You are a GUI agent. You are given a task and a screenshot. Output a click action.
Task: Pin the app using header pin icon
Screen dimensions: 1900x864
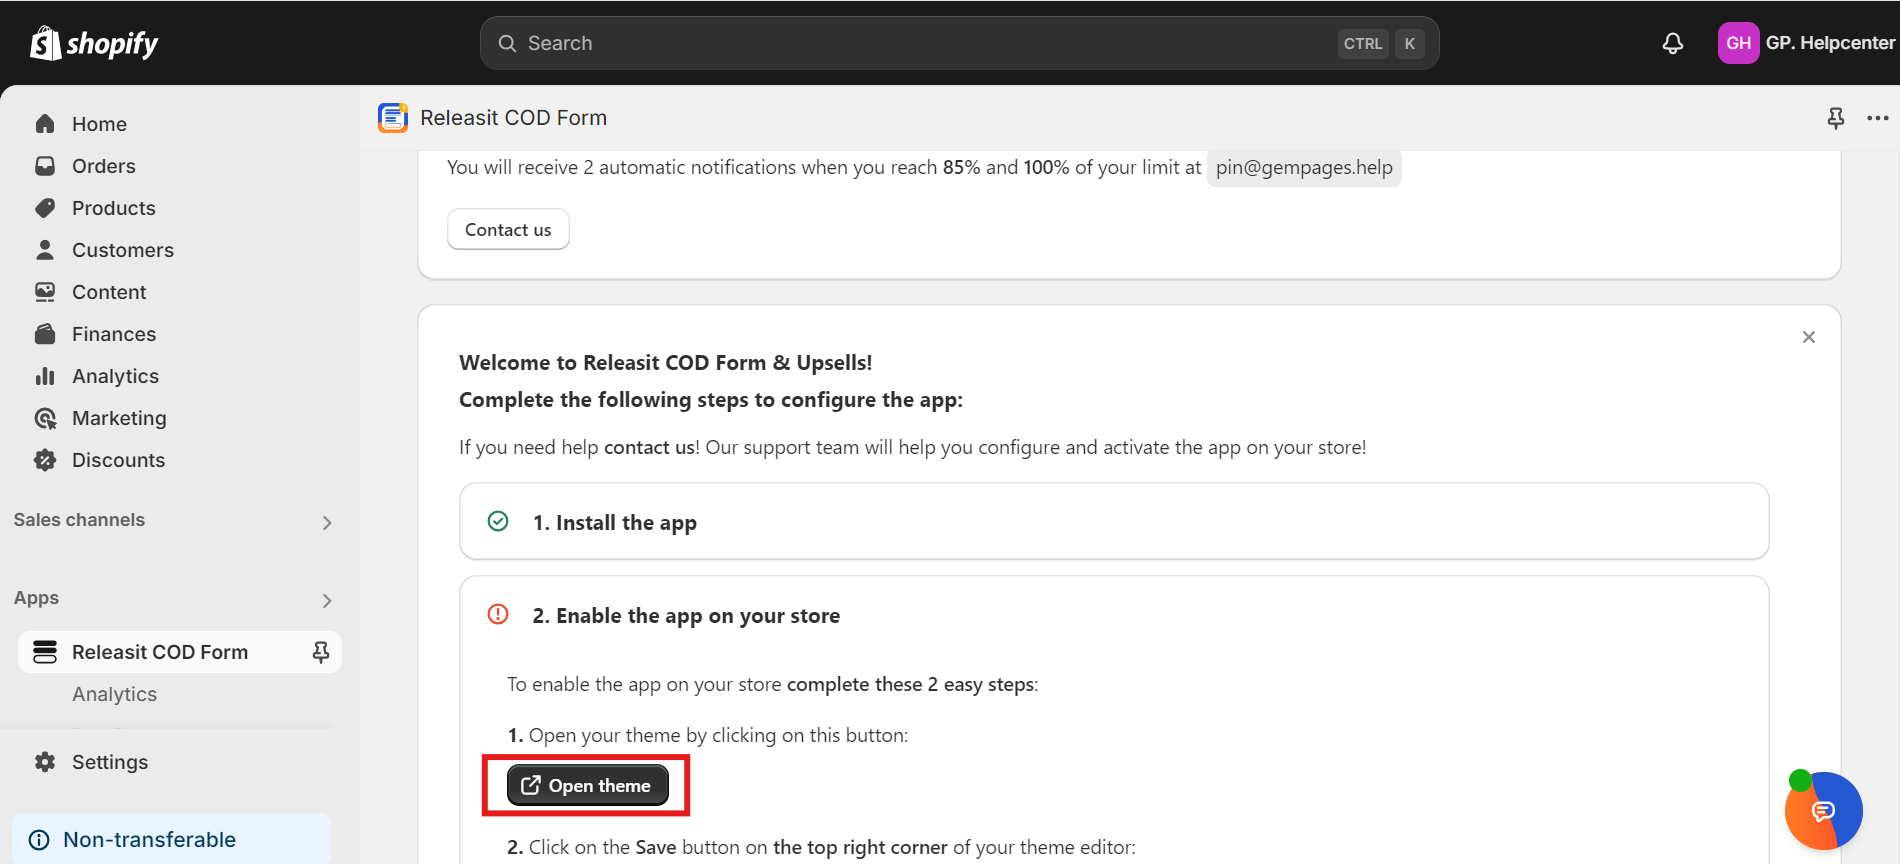(x=1835, y=118)
